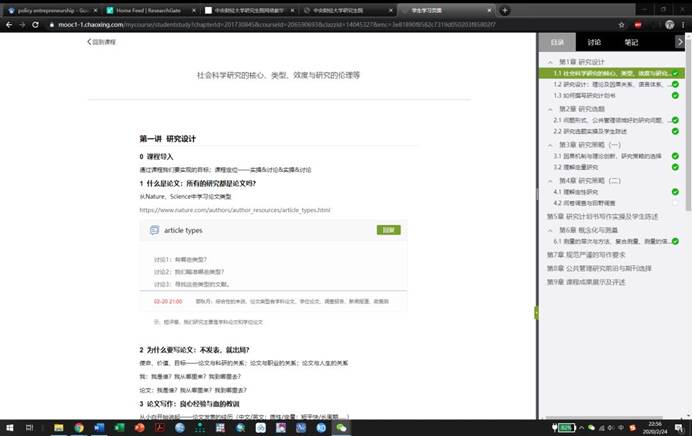Switch to the 笔记 tab
The height and width of the screenshot is (436, 692).
631,43
